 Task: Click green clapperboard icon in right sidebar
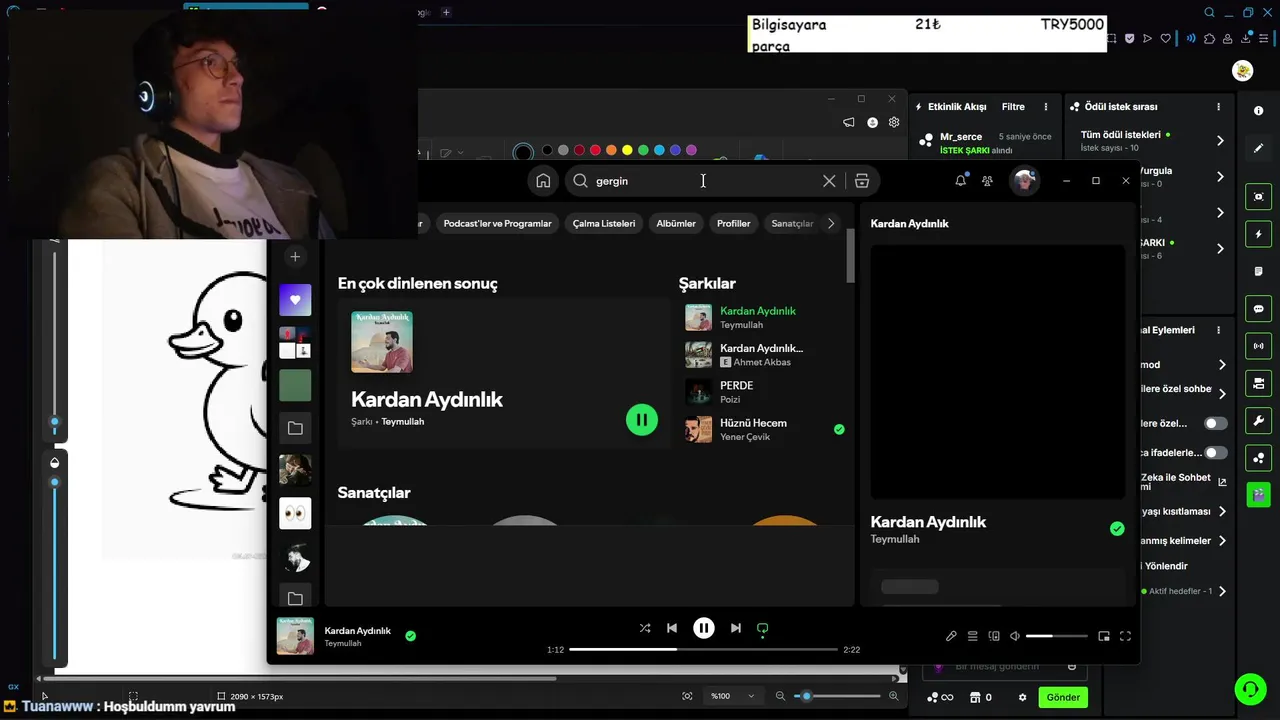point(1258,495)
